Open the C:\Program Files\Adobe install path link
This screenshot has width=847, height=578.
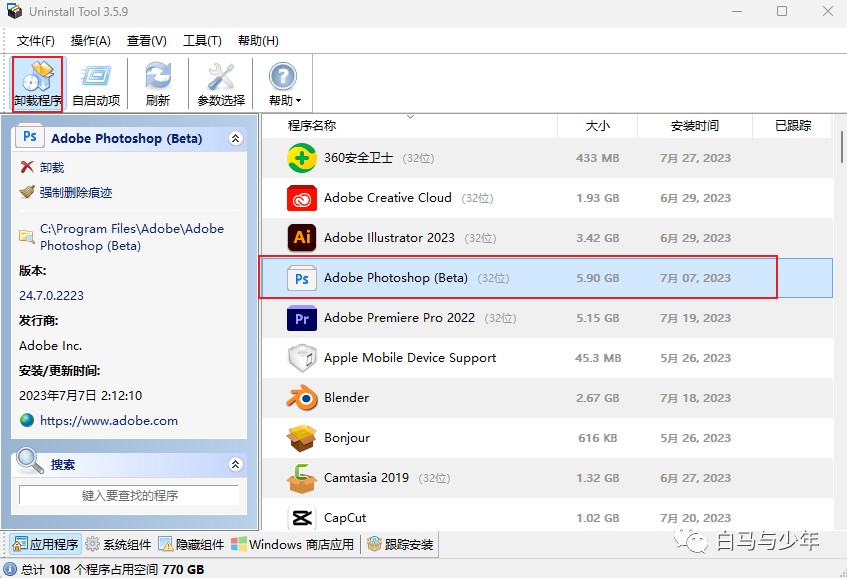click(x=132, y=237)
